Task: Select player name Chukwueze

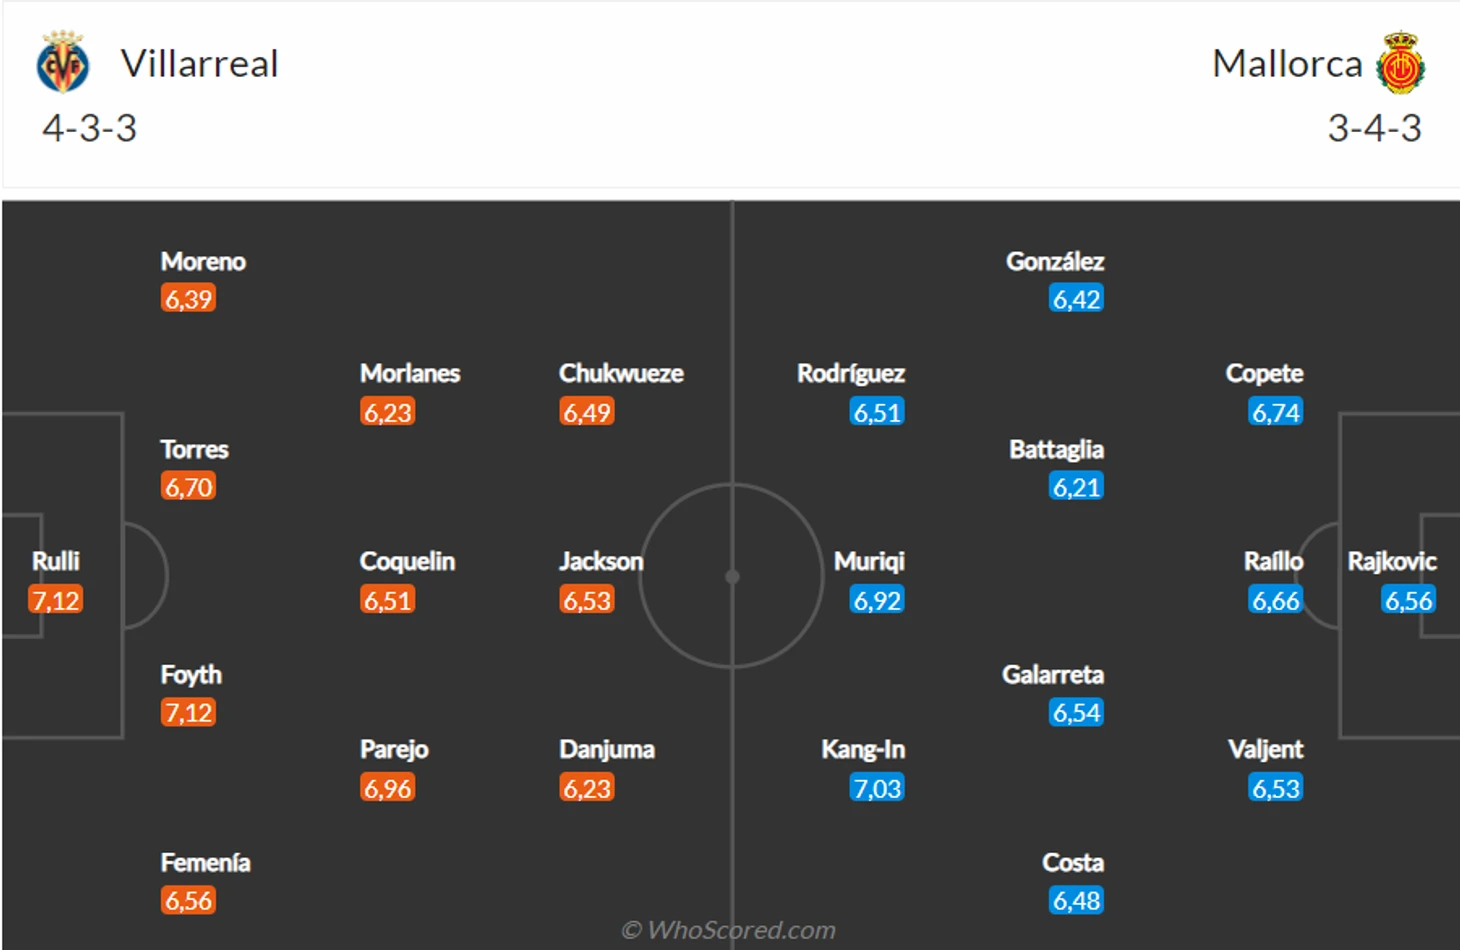Action: point(621,373)
